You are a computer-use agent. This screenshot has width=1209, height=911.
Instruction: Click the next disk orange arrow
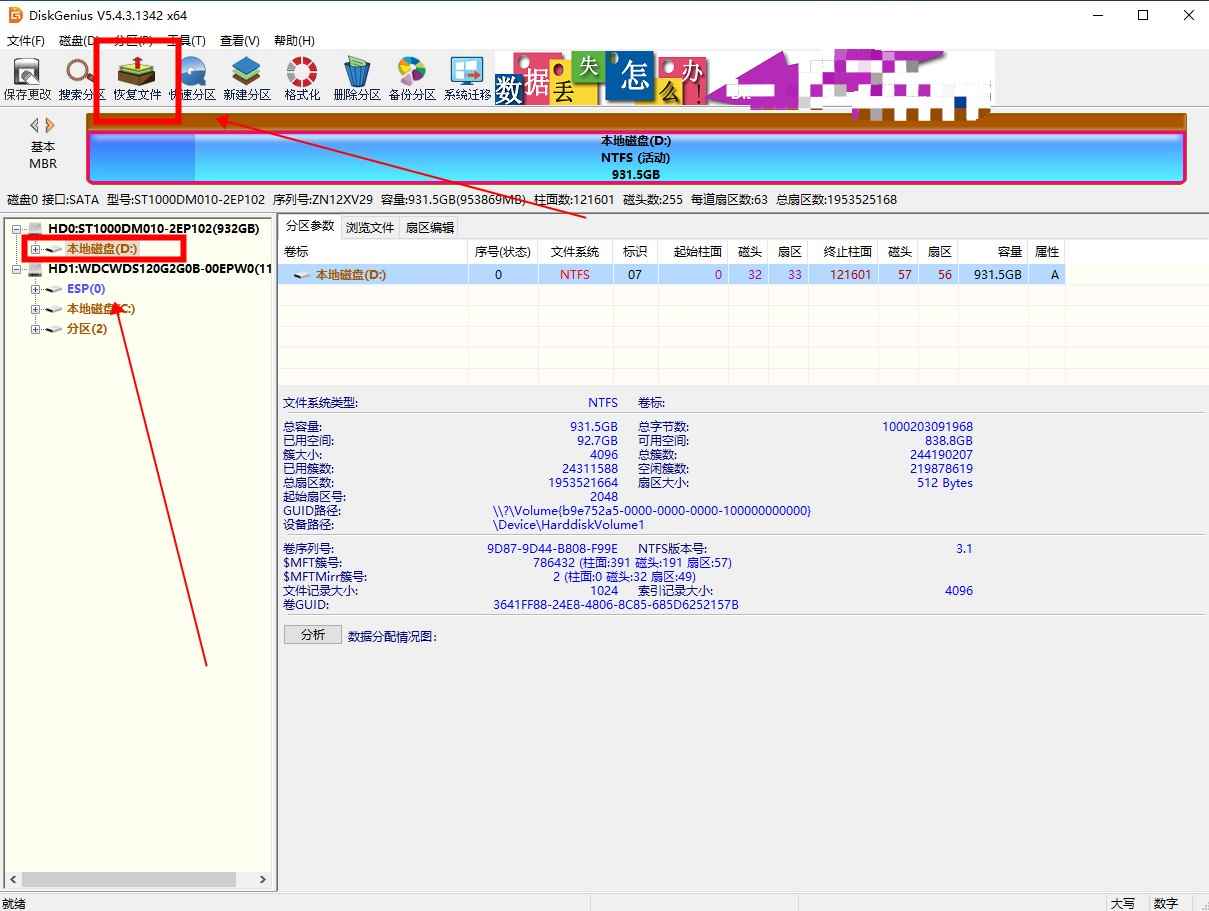pyautogui.click(x=50, y=125)
